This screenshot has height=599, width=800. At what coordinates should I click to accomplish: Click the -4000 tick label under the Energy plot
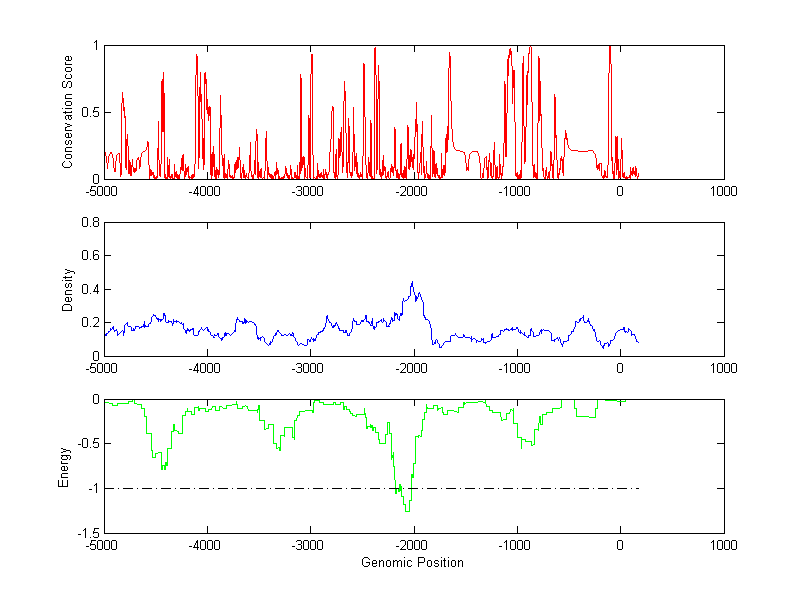pos(206,546)
